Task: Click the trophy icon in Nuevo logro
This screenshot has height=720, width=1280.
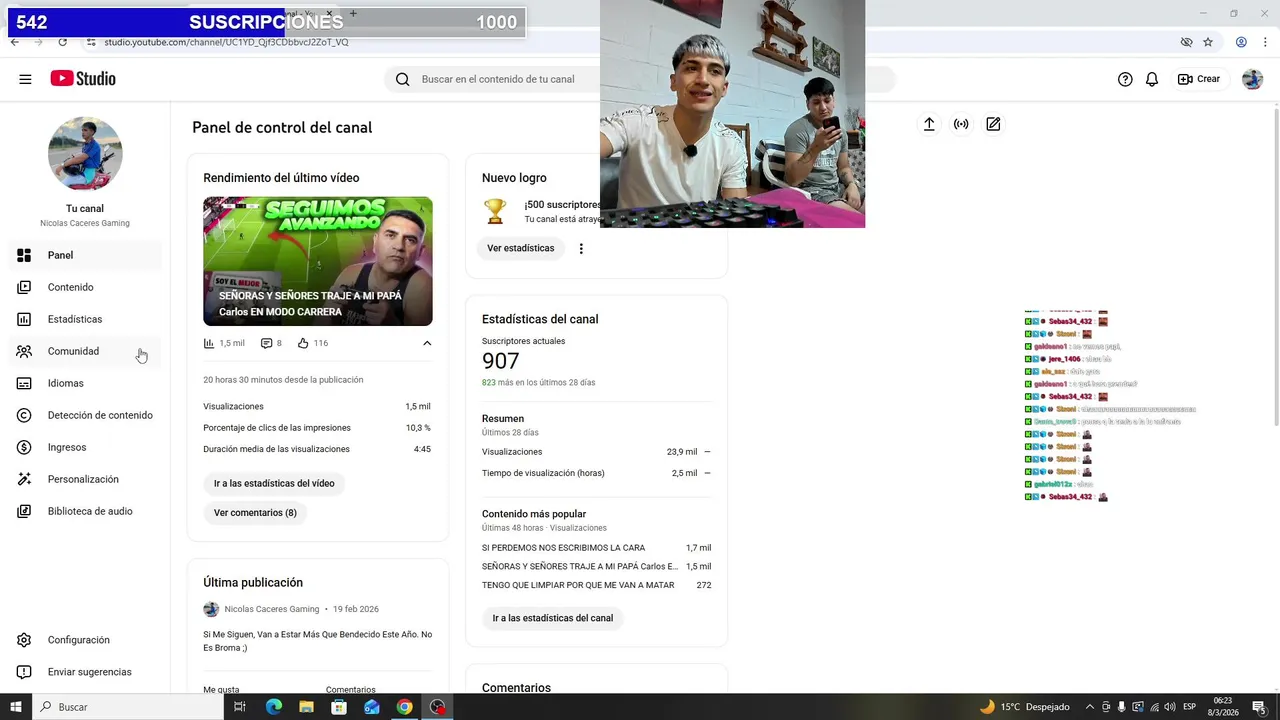Action: 495,211
